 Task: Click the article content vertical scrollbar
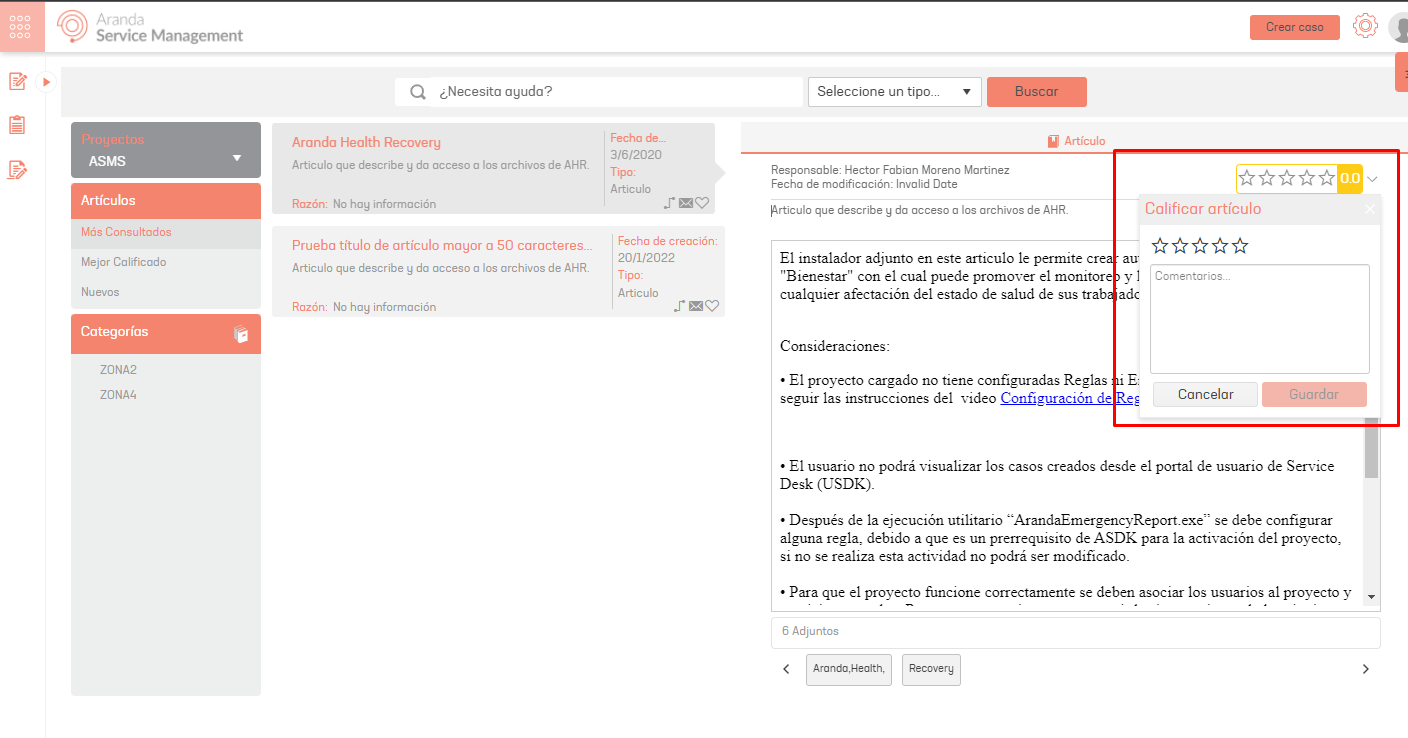pyautogui.click(x=1371, y=450)
